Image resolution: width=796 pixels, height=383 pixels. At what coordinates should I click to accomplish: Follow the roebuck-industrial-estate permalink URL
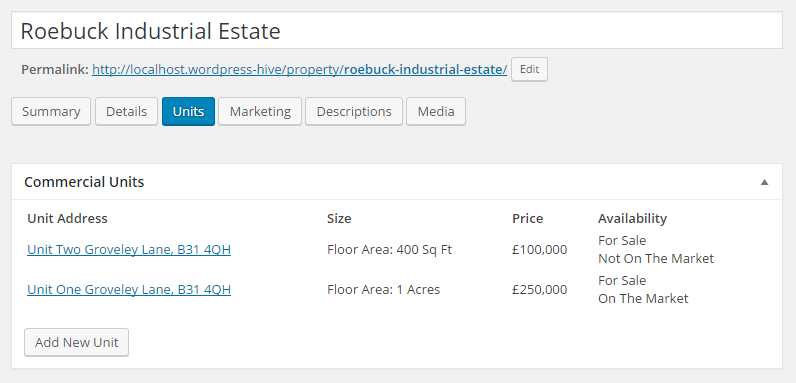(300, 70)
